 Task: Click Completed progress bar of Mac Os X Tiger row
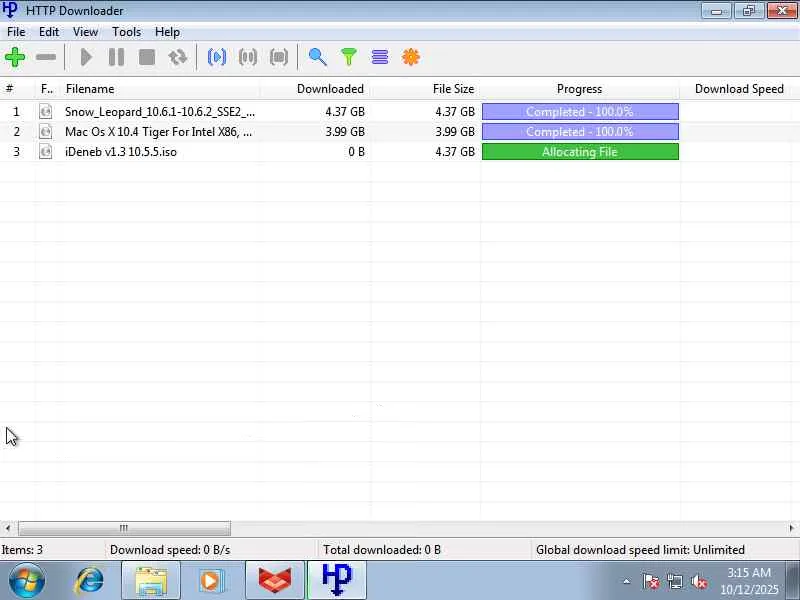580,132
